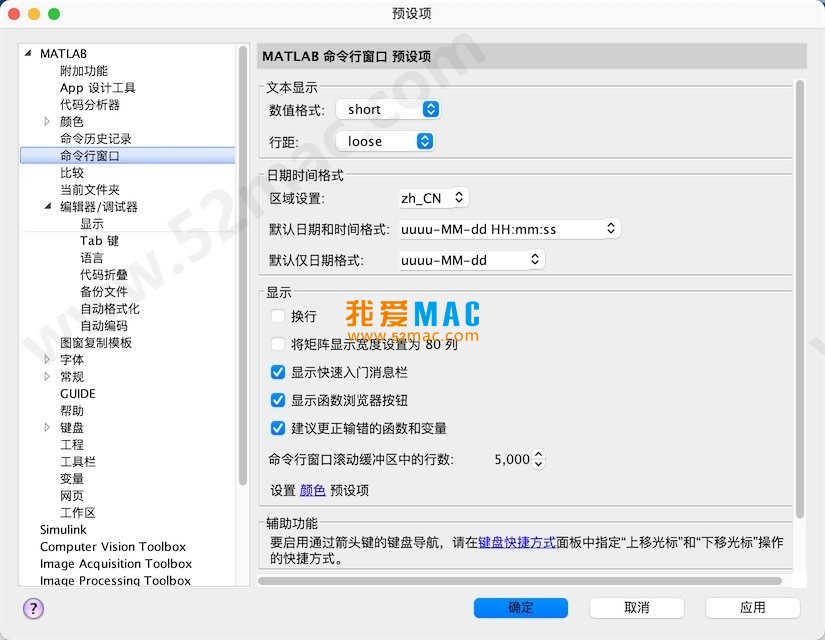Open the 数值格式 short dropdown
Screen dimensions: 825x640
[x=388, y=109]
